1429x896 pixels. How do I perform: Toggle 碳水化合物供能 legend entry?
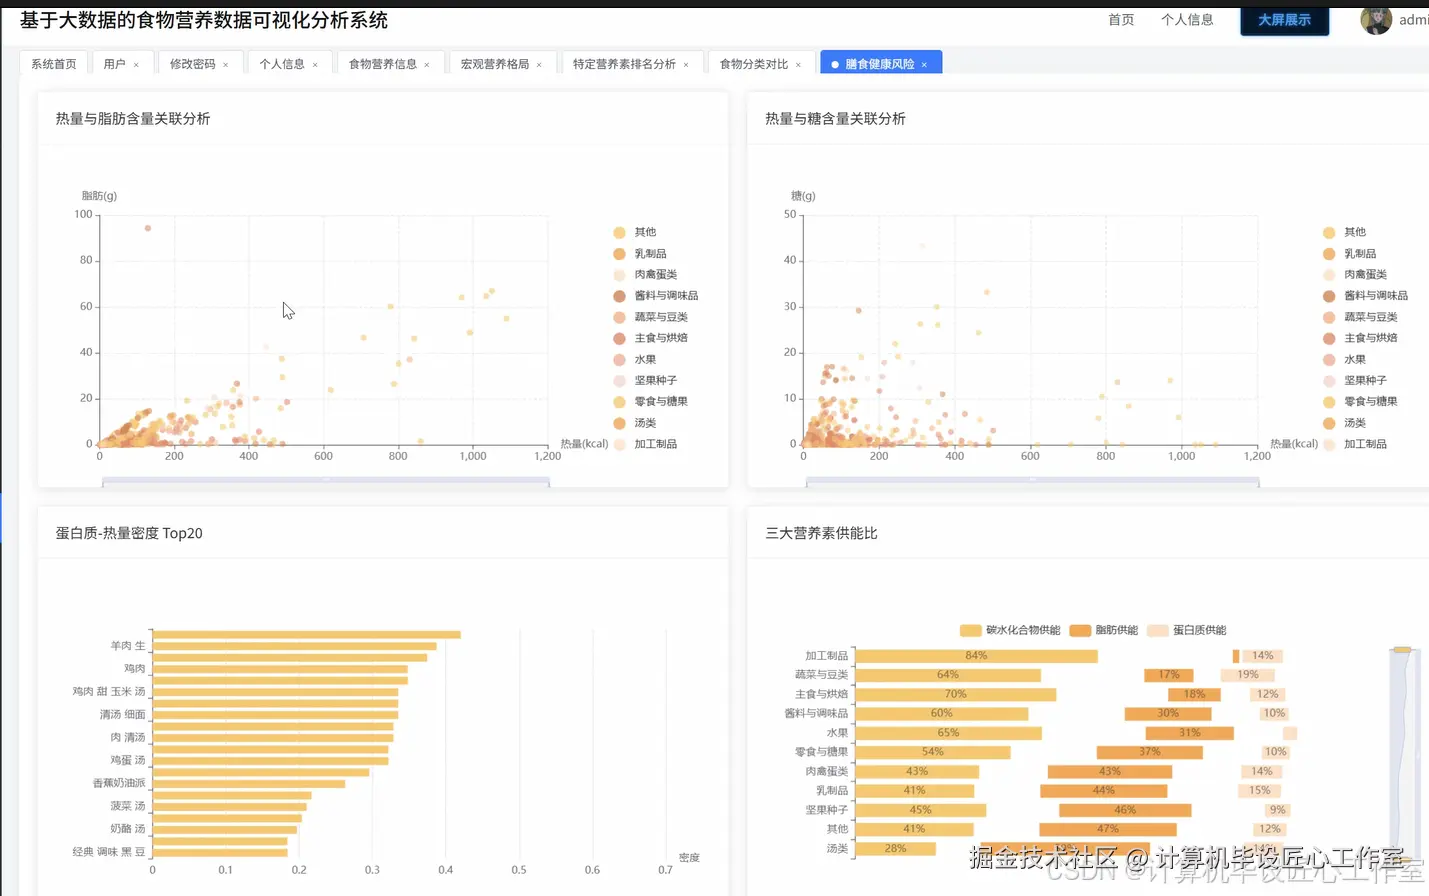click(x=1010, y=631)
